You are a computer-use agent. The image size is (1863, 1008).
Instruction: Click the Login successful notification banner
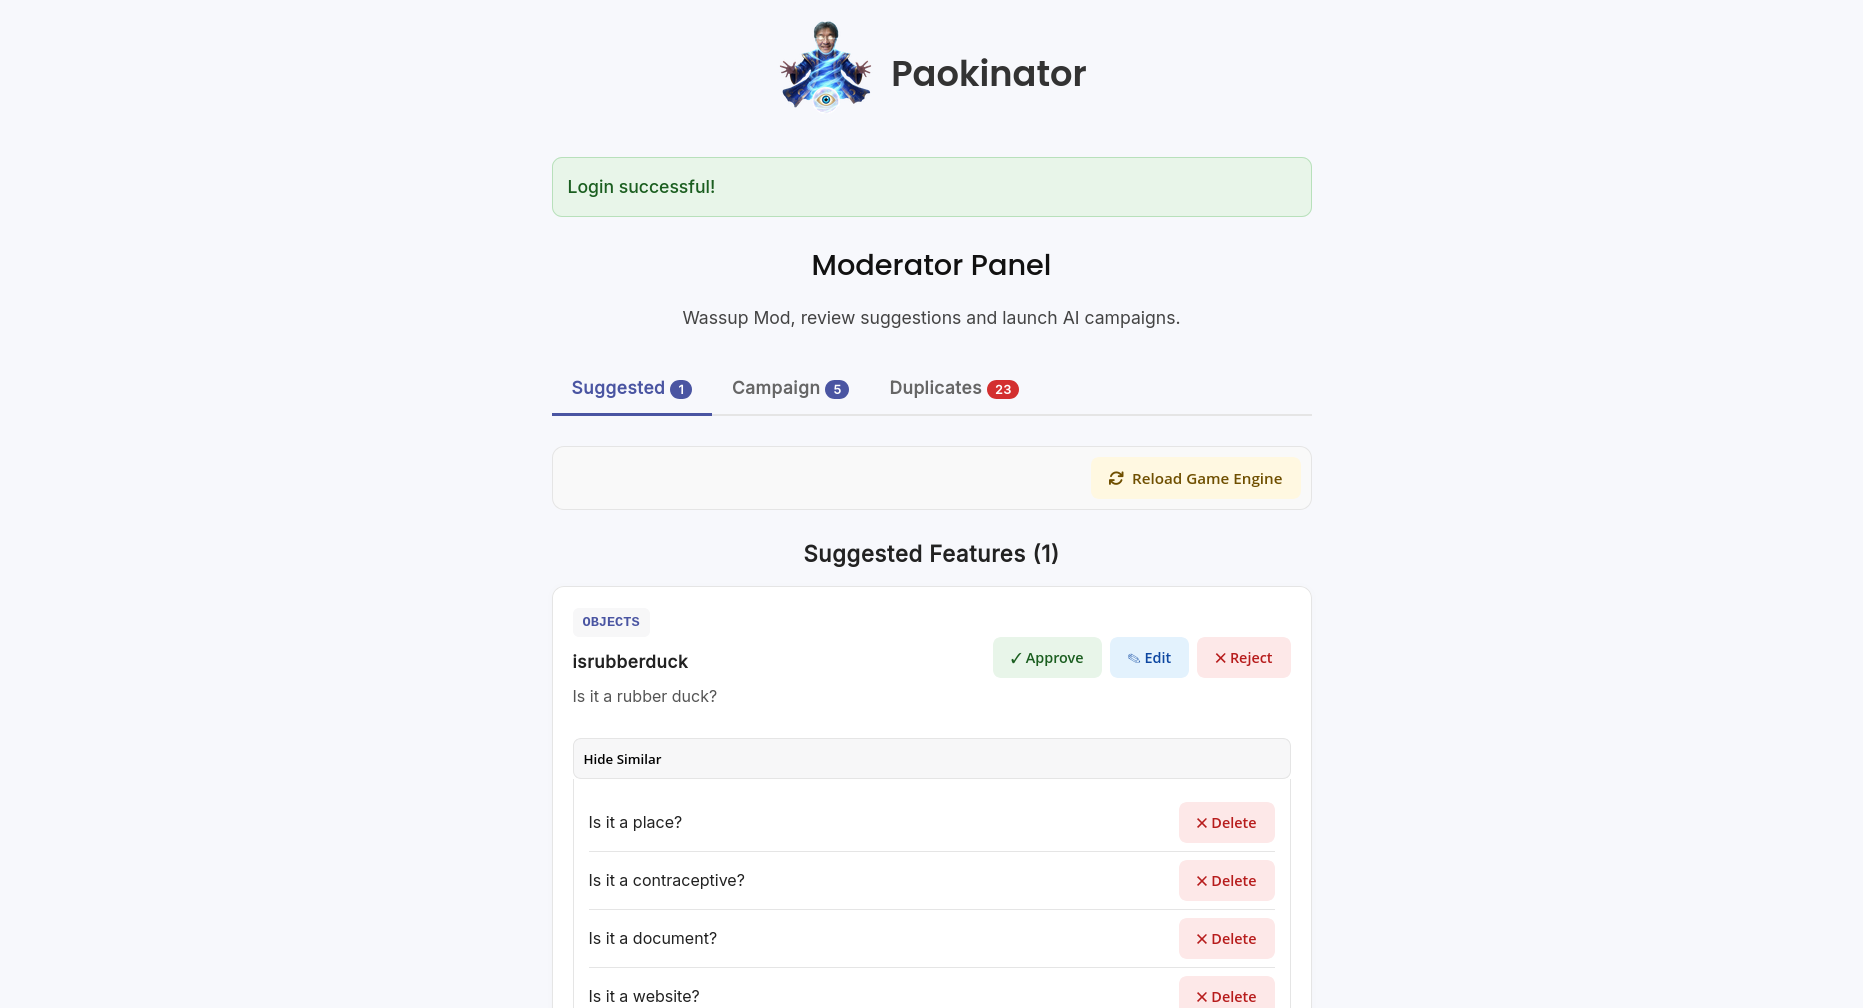(x=931, y=187)
